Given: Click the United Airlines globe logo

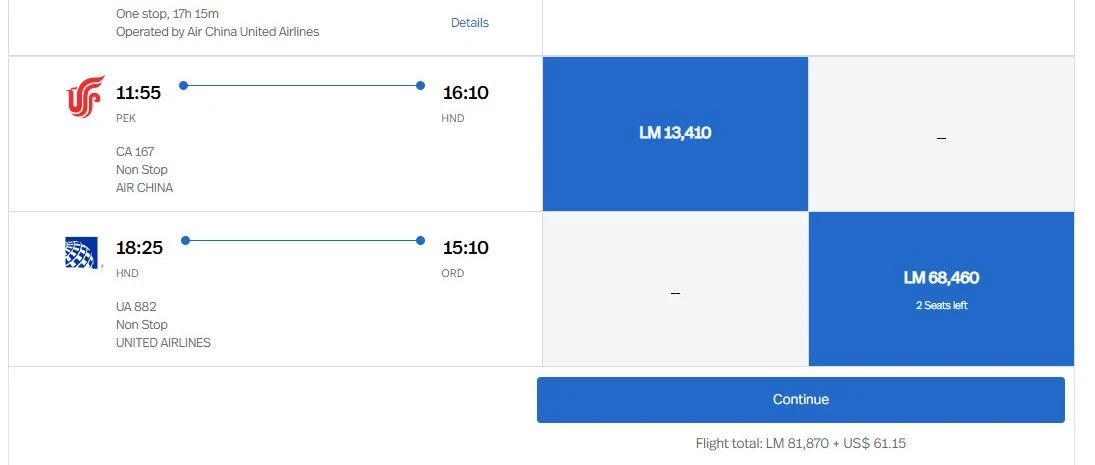Looking at the screenshot, I should (x=83, y=252).
